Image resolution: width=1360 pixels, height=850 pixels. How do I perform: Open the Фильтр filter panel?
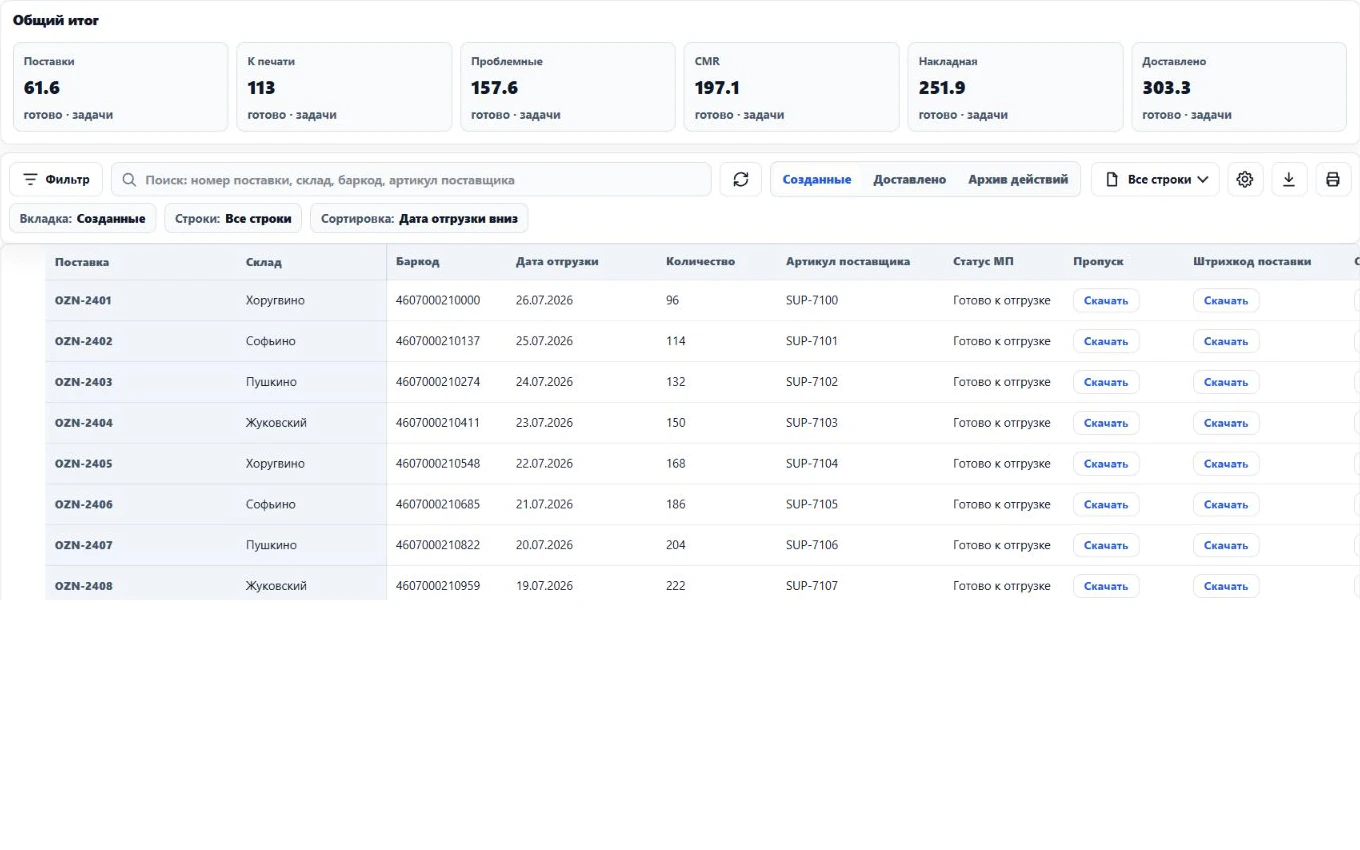[x=56, y=180]
